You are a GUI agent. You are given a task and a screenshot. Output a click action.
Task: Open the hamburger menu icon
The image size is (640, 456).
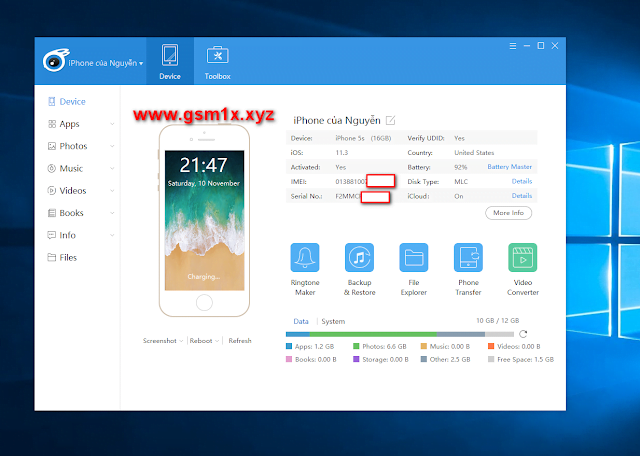[513, 46]
